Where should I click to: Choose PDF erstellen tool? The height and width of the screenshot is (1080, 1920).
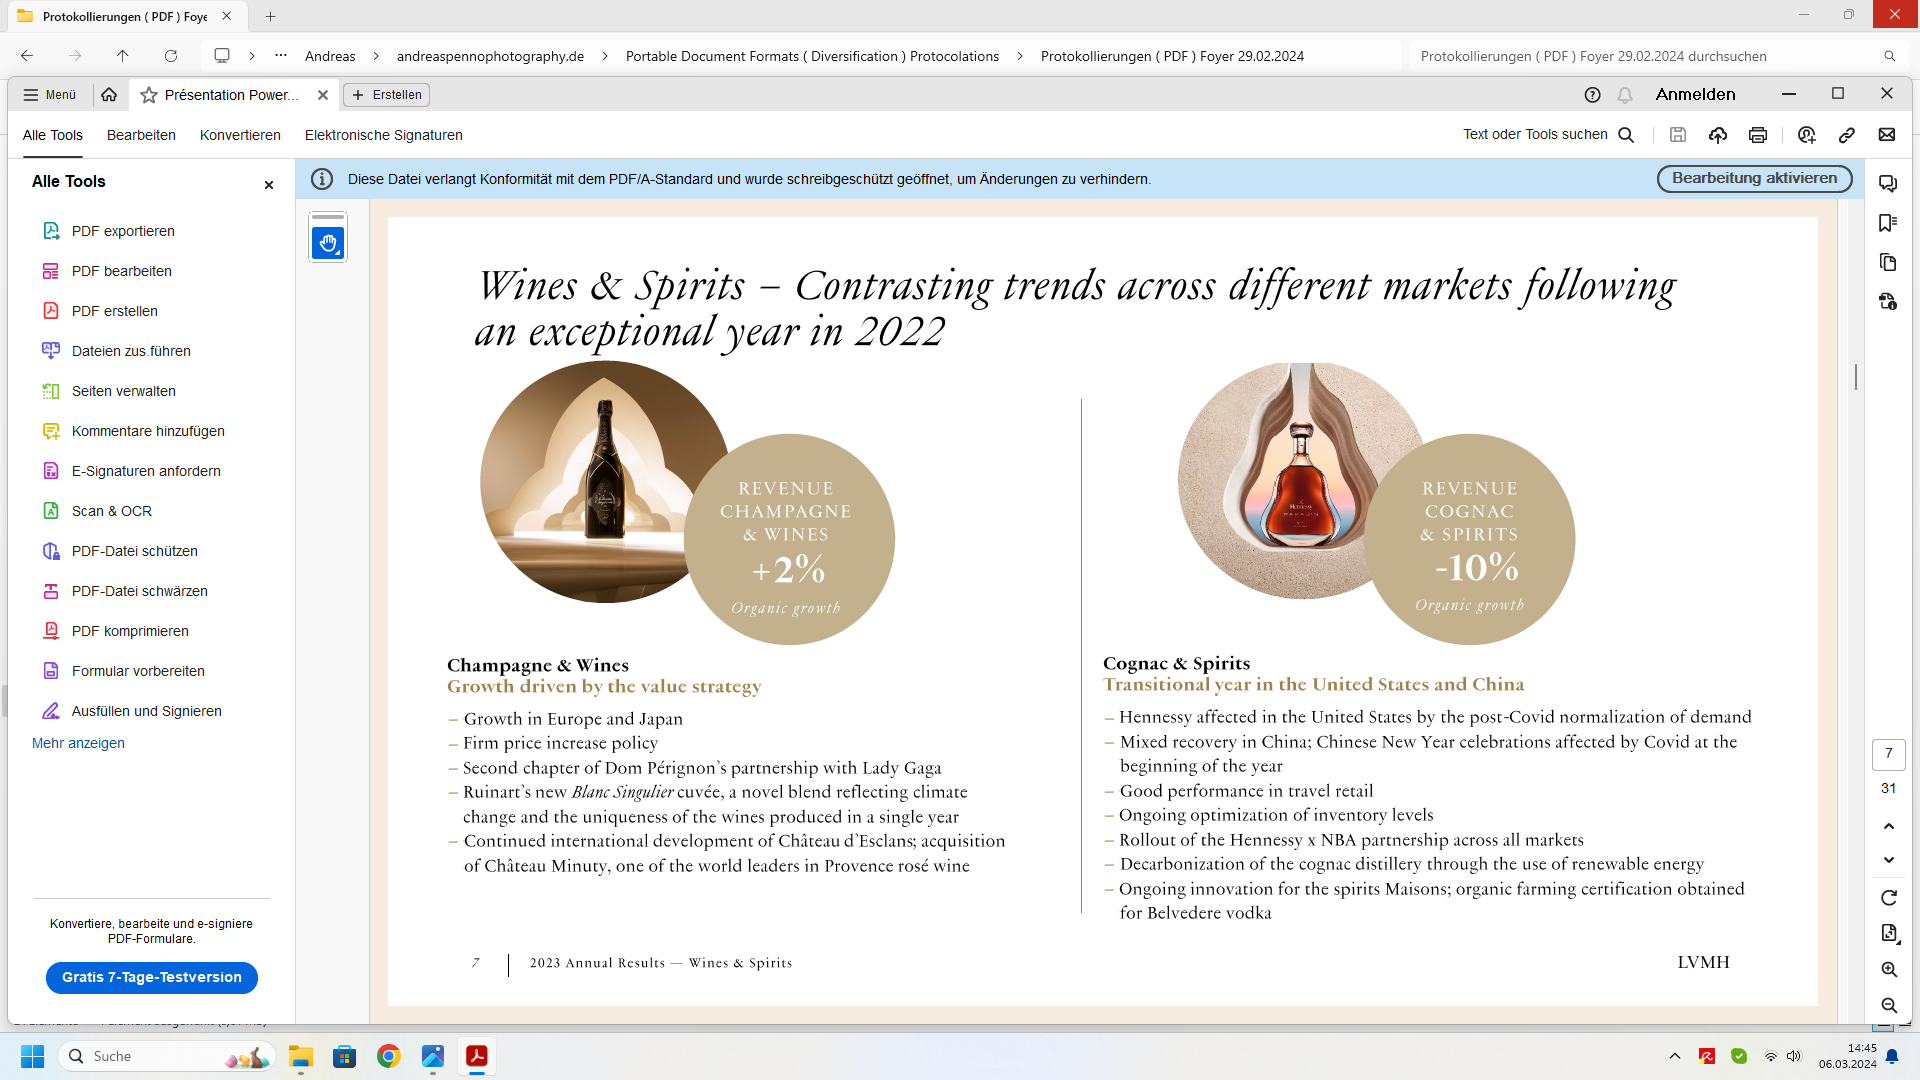coord(114,311)
